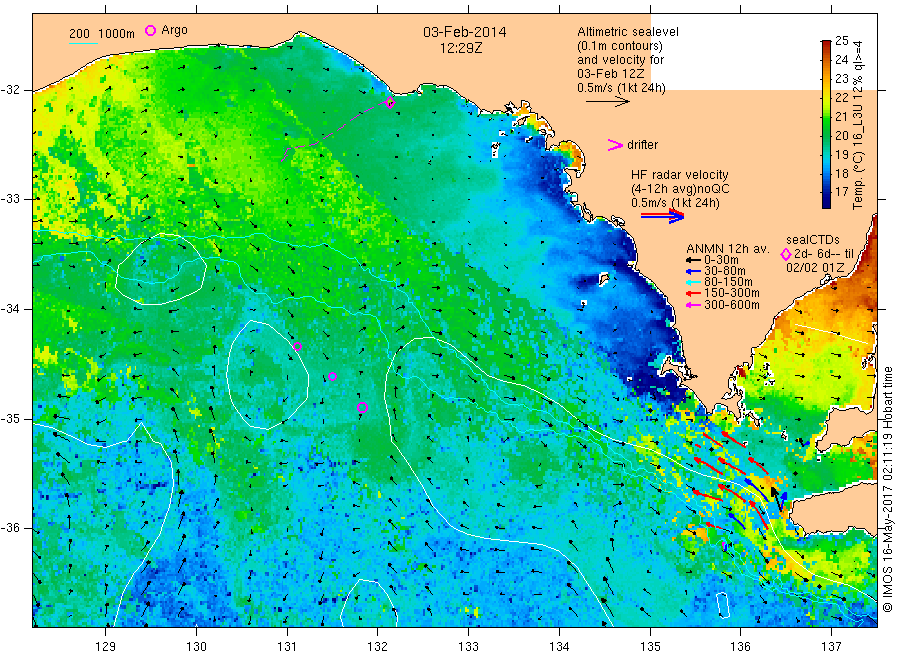Click the latitude label -32

tap(10, 90)
